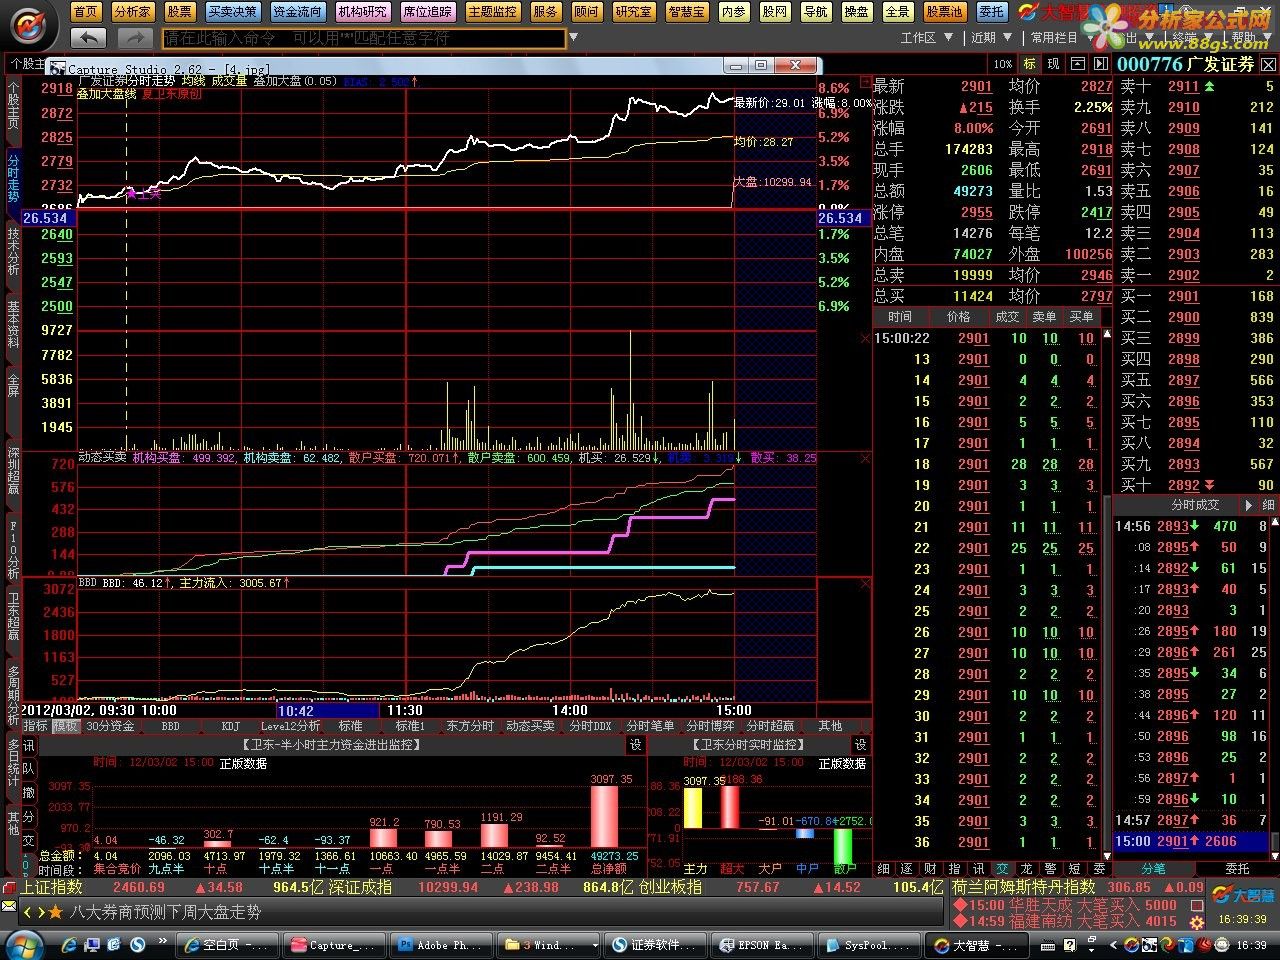Viewport: 1280px width, 960px height.
Task: Click the 成交 column header
Action: pyautogui.click(x=1006, y=317)
